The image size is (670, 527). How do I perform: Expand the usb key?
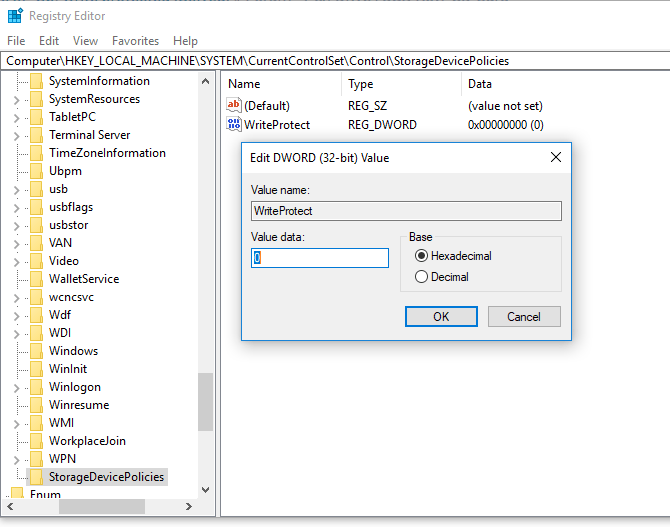(16, 190)
